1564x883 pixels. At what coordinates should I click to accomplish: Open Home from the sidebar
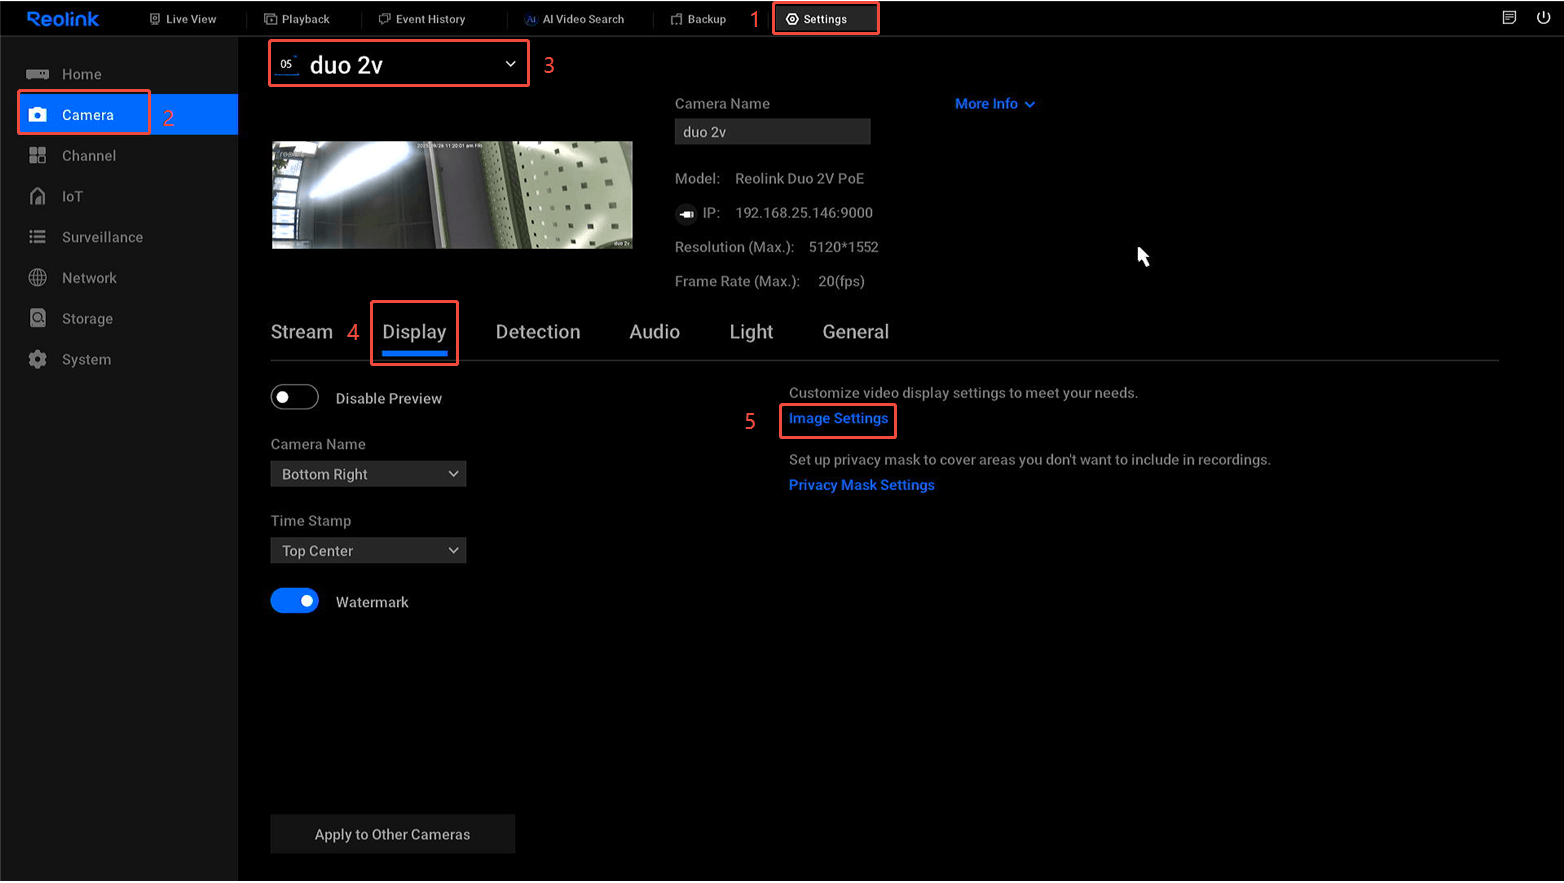(x=81, y=74)
